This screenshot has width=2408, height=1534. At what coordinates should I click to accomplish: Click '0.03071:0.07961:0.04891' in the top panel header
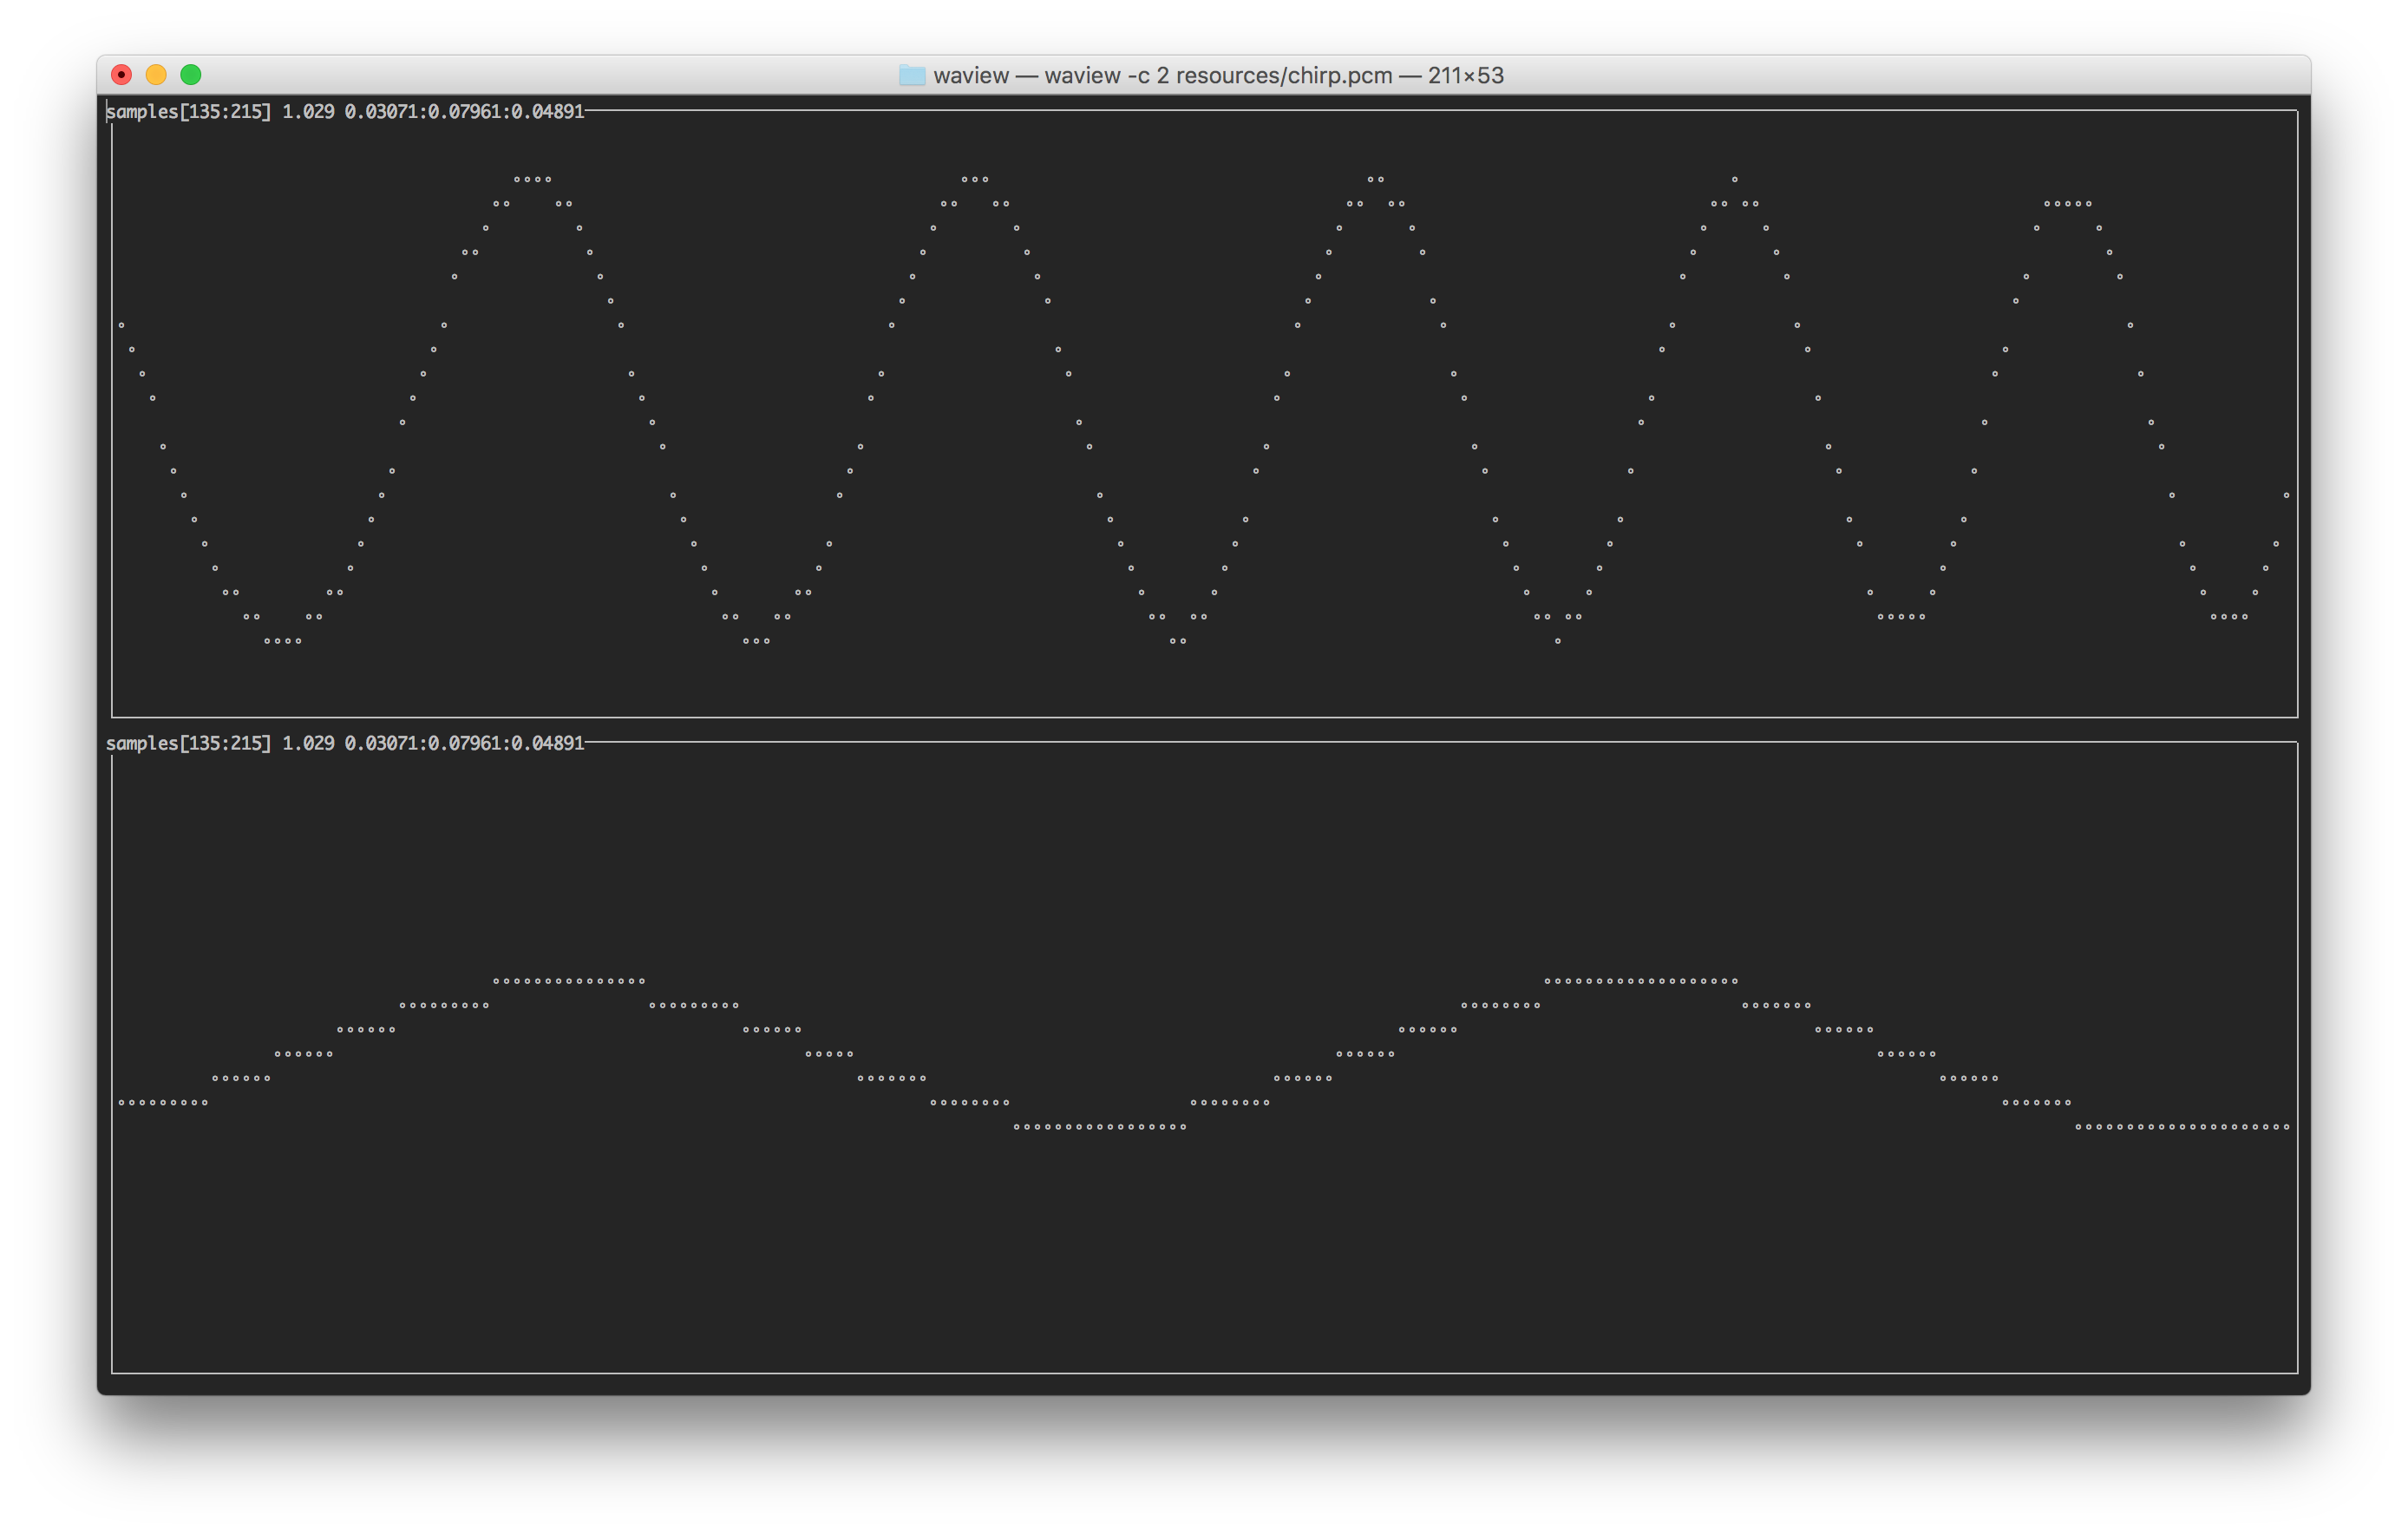(x=464, y=112)
